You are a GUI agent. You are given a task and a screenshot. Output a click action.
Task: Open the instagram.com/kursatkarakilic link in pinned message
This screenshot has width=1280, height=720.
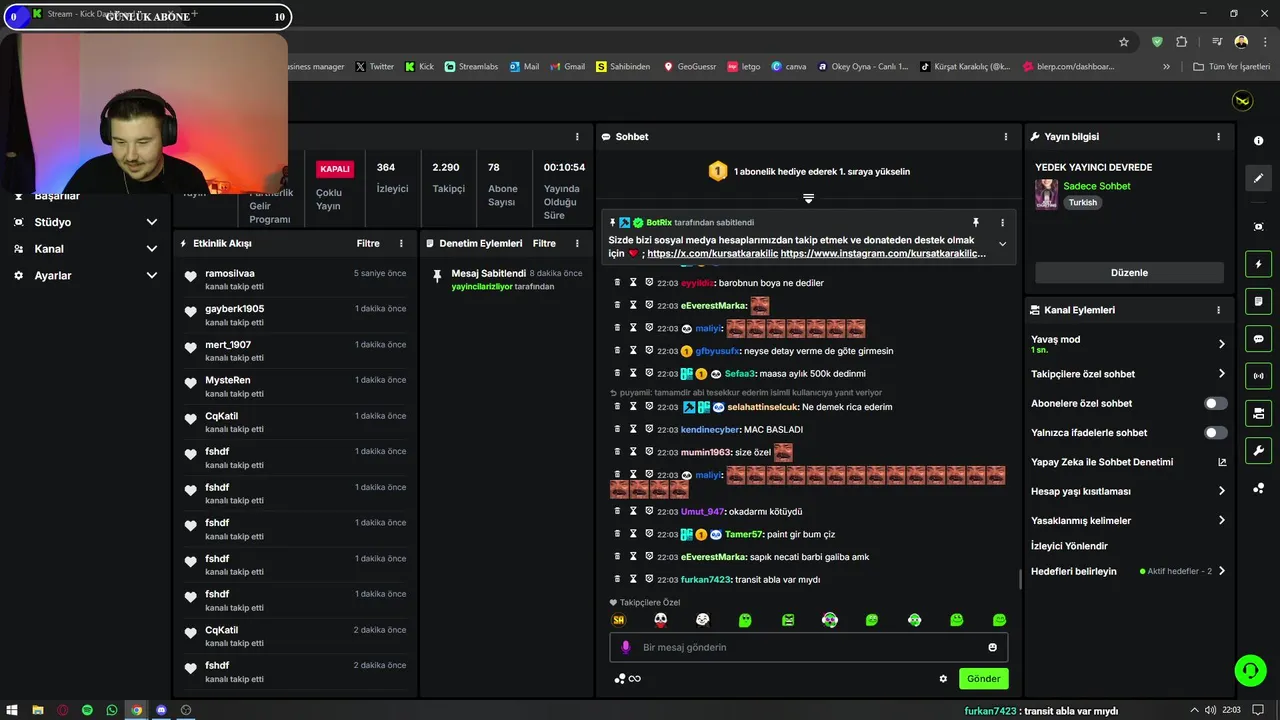coord(883,253)
